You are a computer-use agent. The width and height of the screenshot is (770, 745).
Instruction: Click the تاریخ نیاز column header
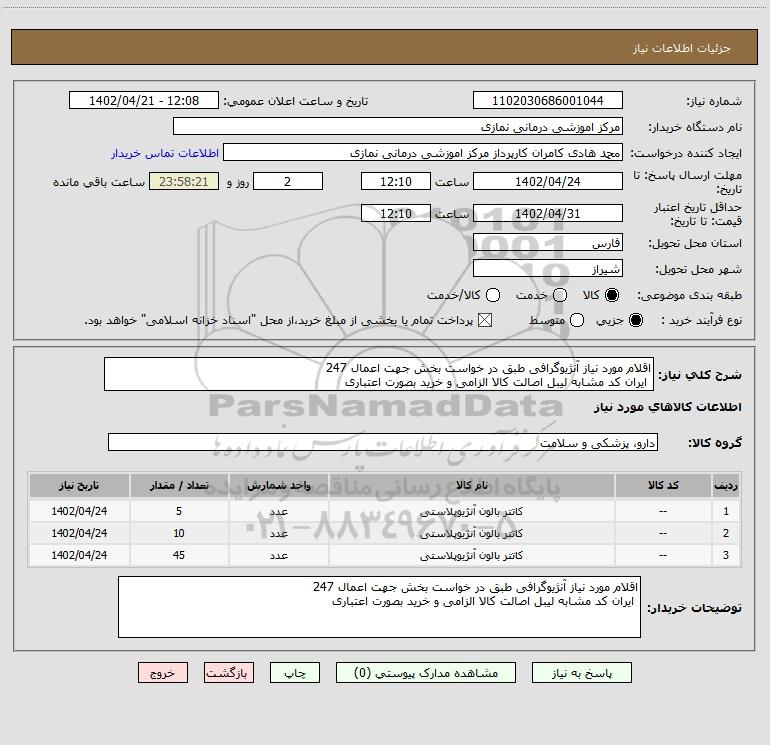click(79, 485)
